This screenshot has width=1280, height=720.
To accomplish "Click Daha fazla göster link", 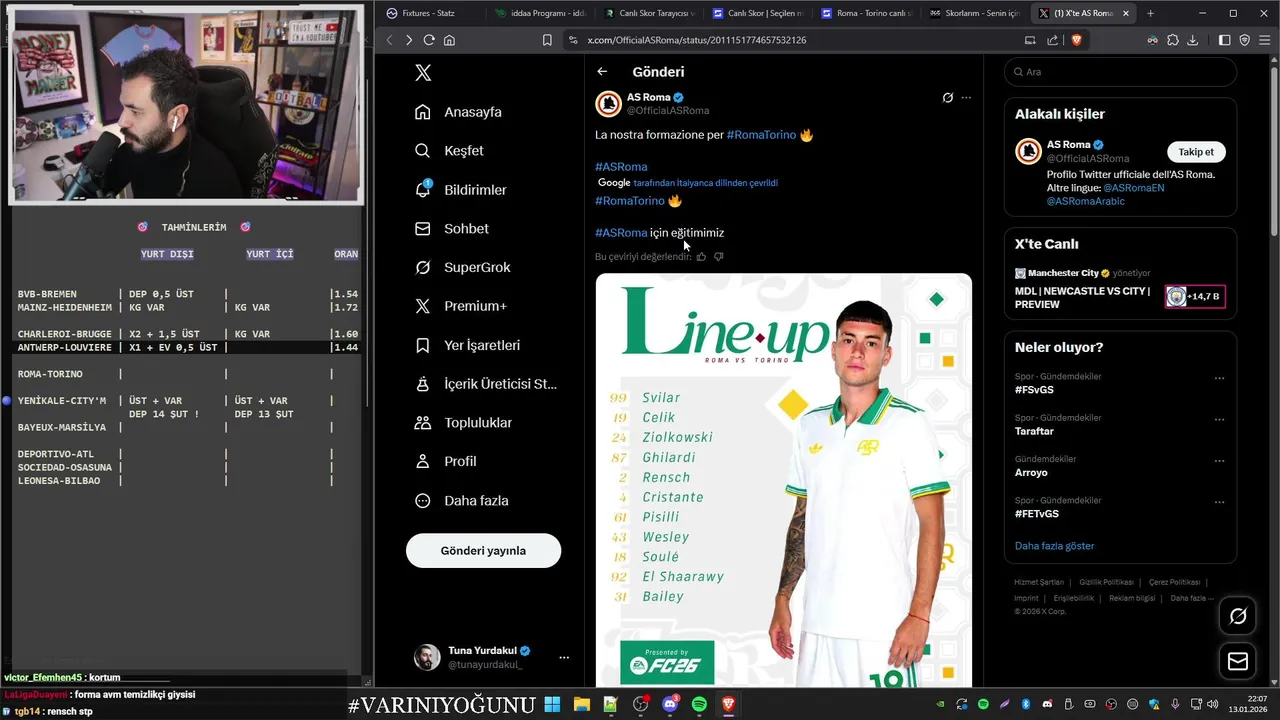I will (x=1054, y=546).
